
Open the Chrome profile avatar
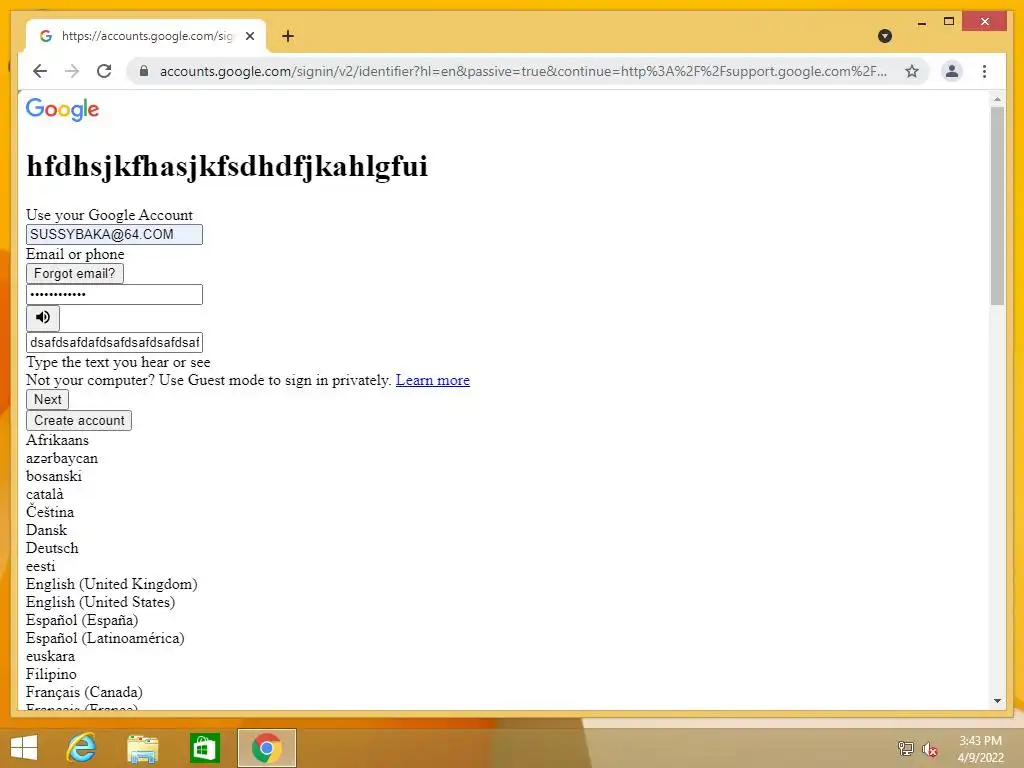point(952,71)
